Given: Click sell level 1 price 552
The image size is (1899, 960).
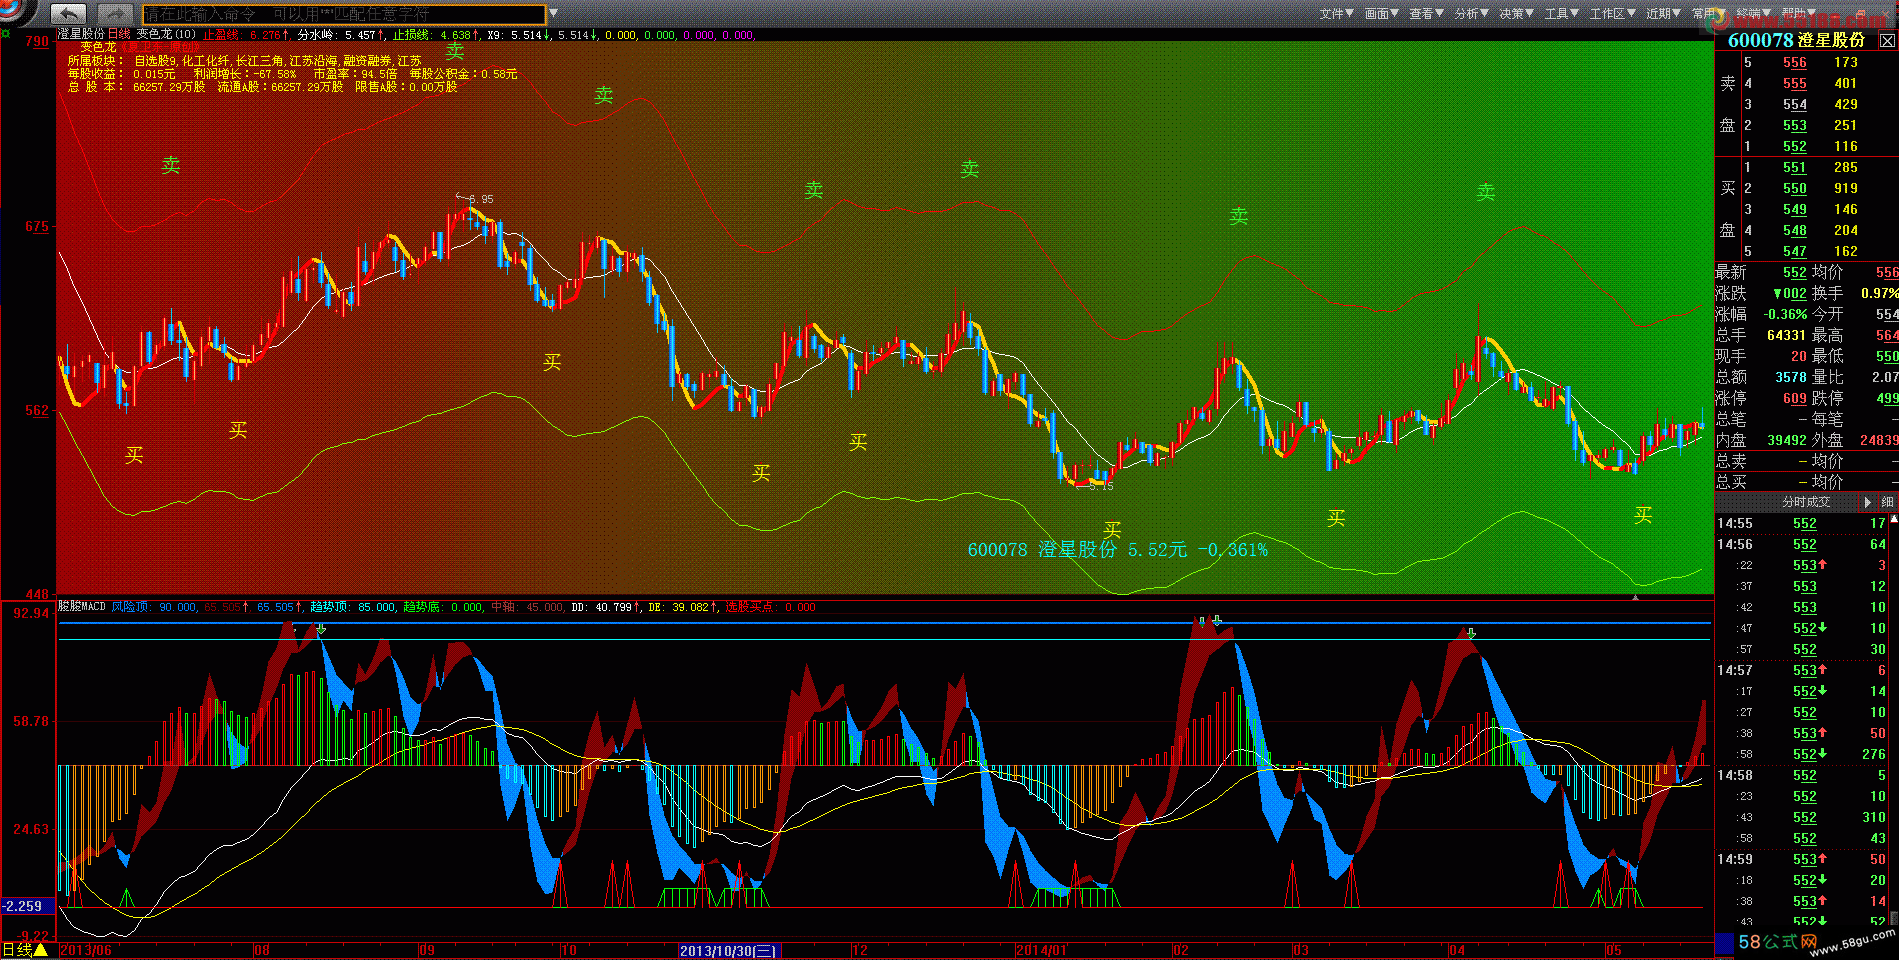Looking at the screenshot, I should coord(1795,146).
